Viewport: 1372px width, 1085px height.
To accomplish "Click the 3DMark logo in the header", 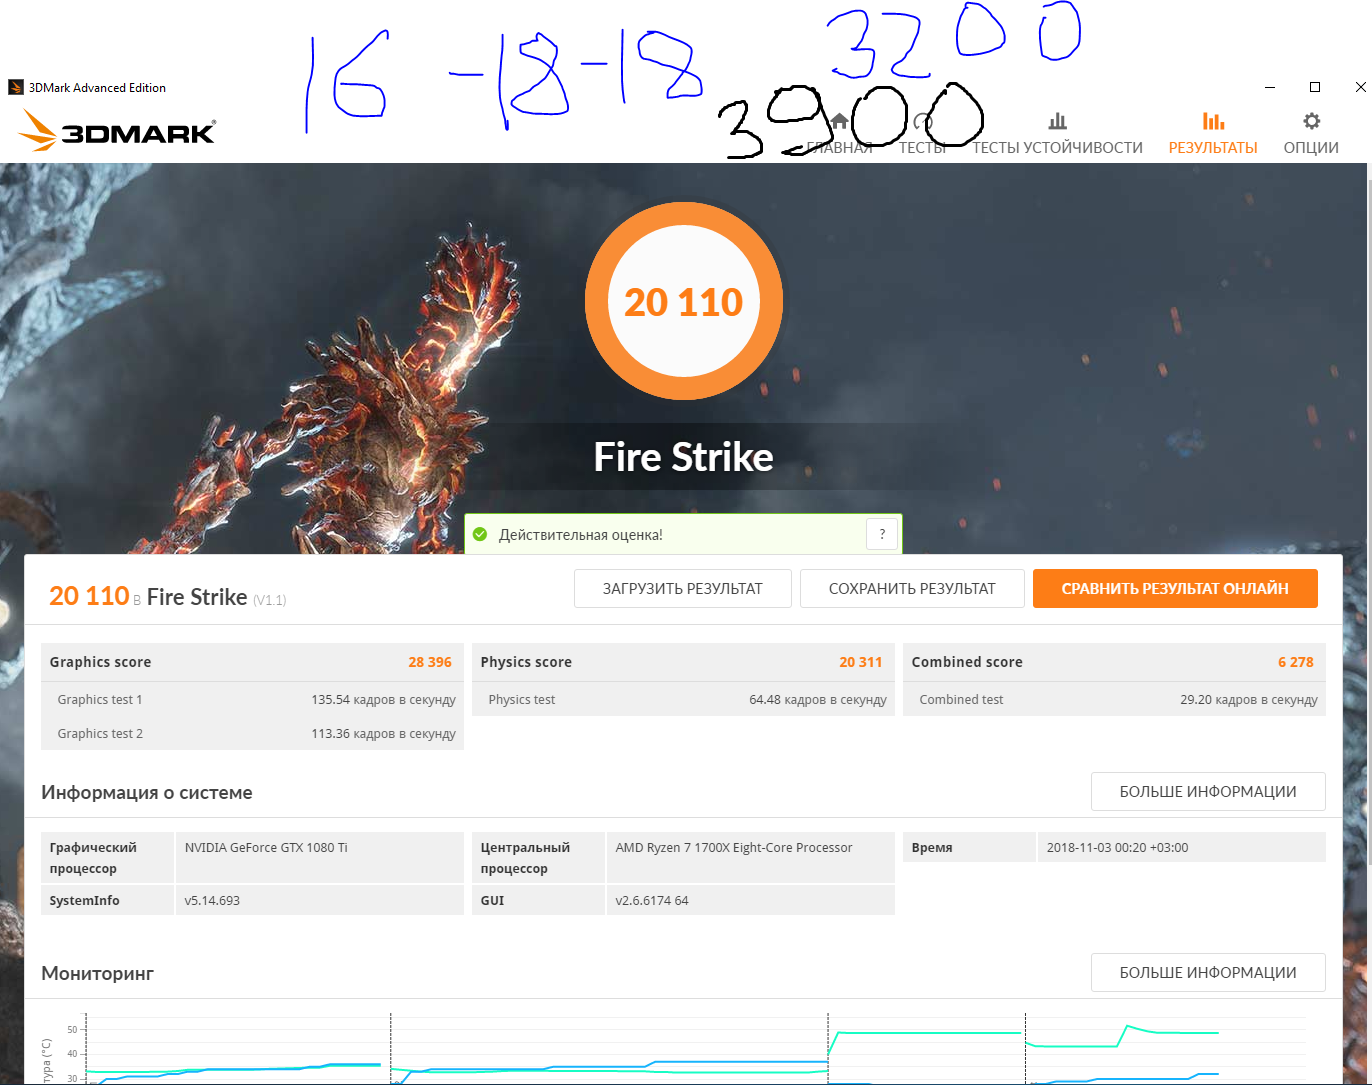I will [116, 131].
